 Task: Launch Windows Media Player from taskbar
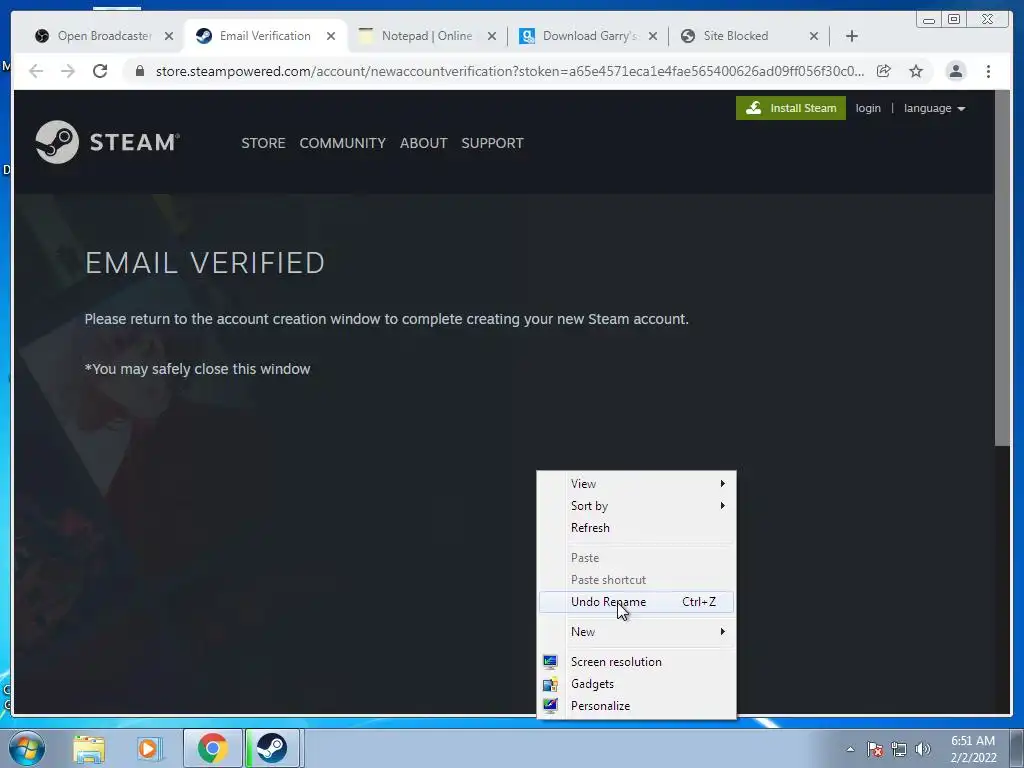point(149,748)
